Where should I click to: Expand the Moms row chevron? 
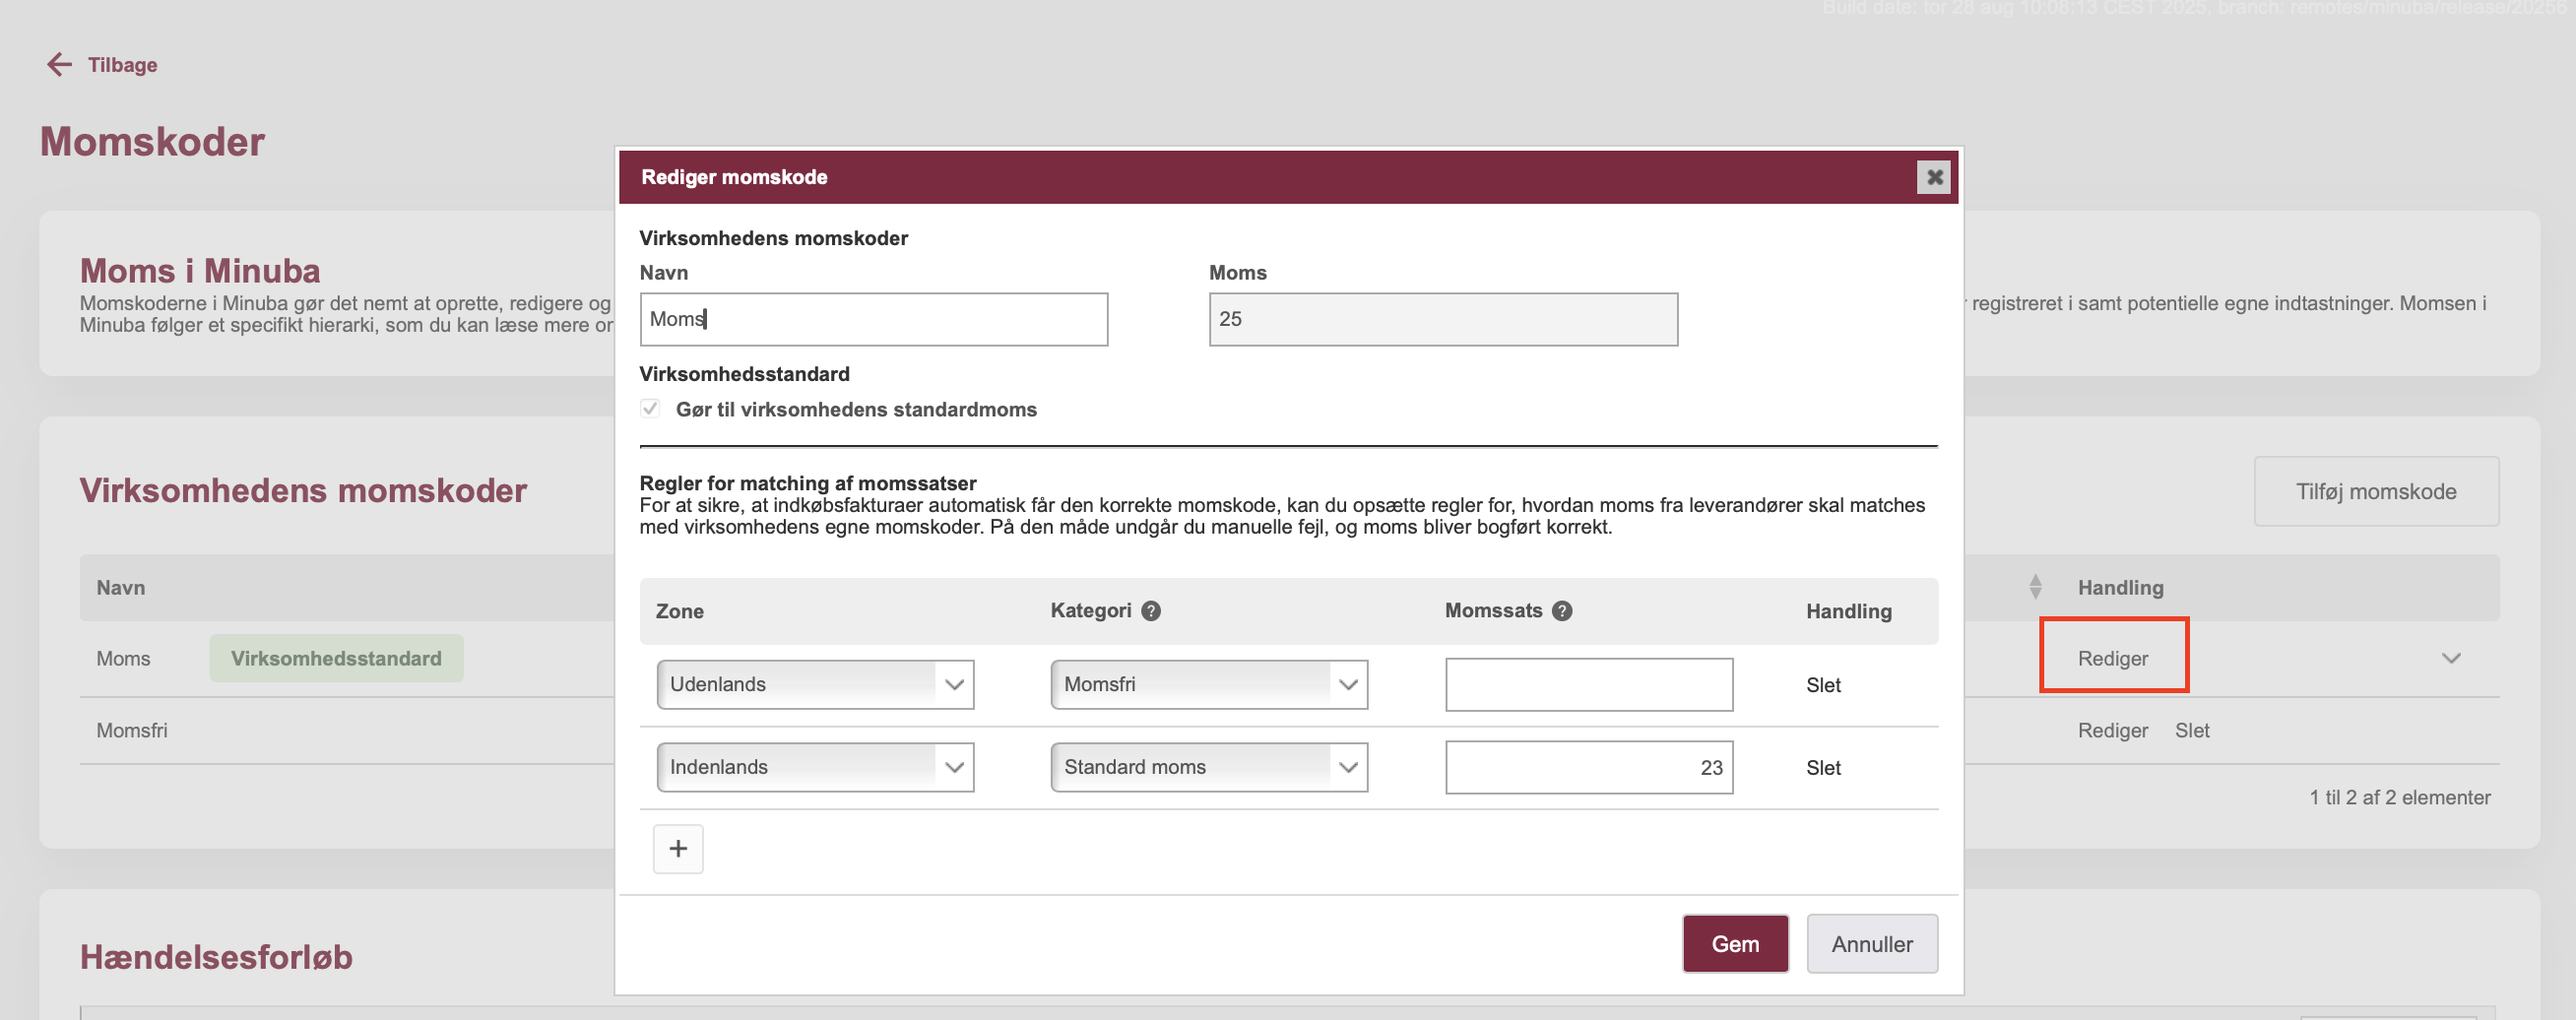[2451, 658]
